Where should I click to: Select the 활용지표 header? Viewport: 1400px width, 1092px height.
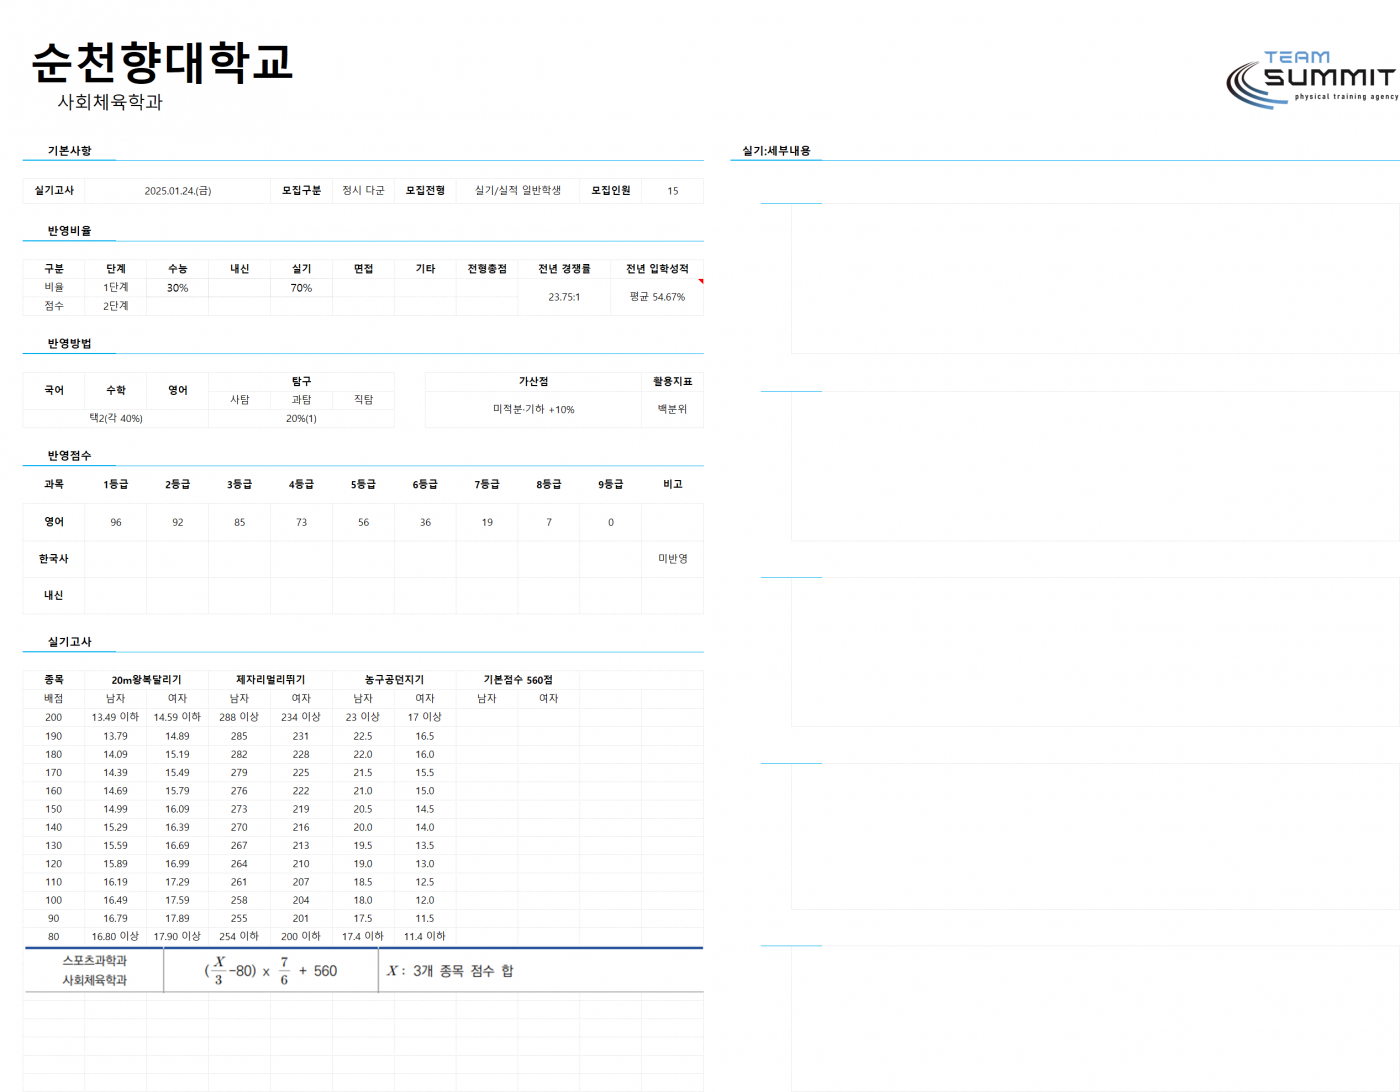673,382
